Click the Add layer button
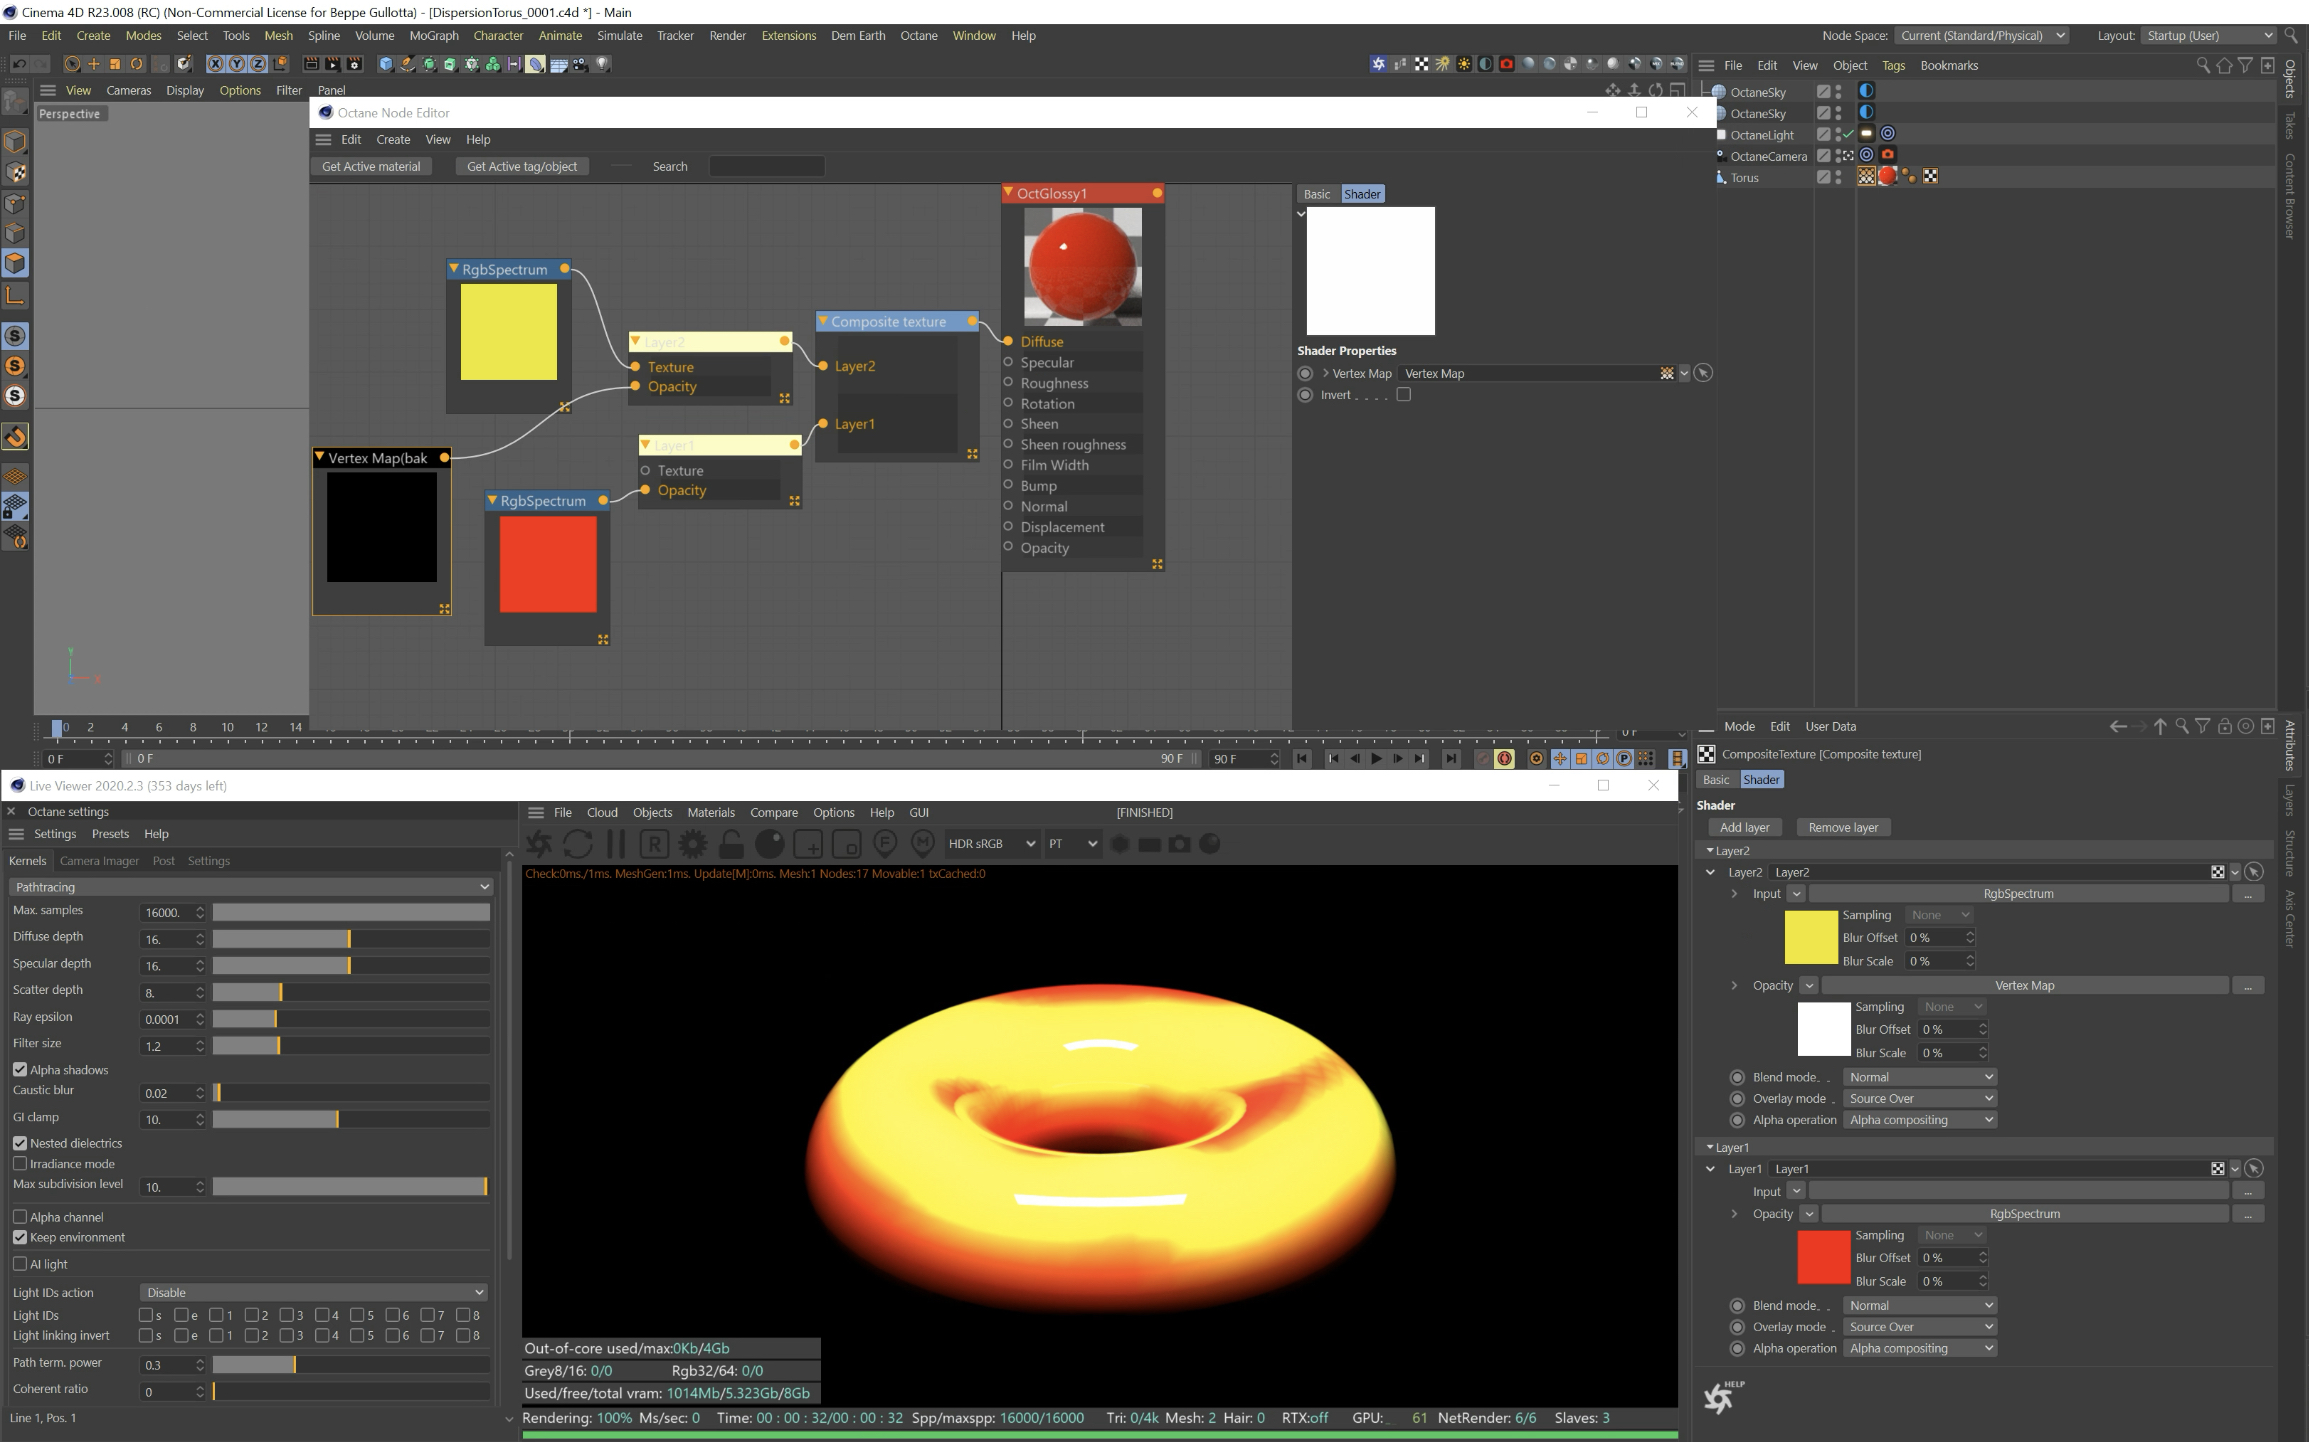This screenshot has width=2309, height=1442. click(x=1744, y=828)
